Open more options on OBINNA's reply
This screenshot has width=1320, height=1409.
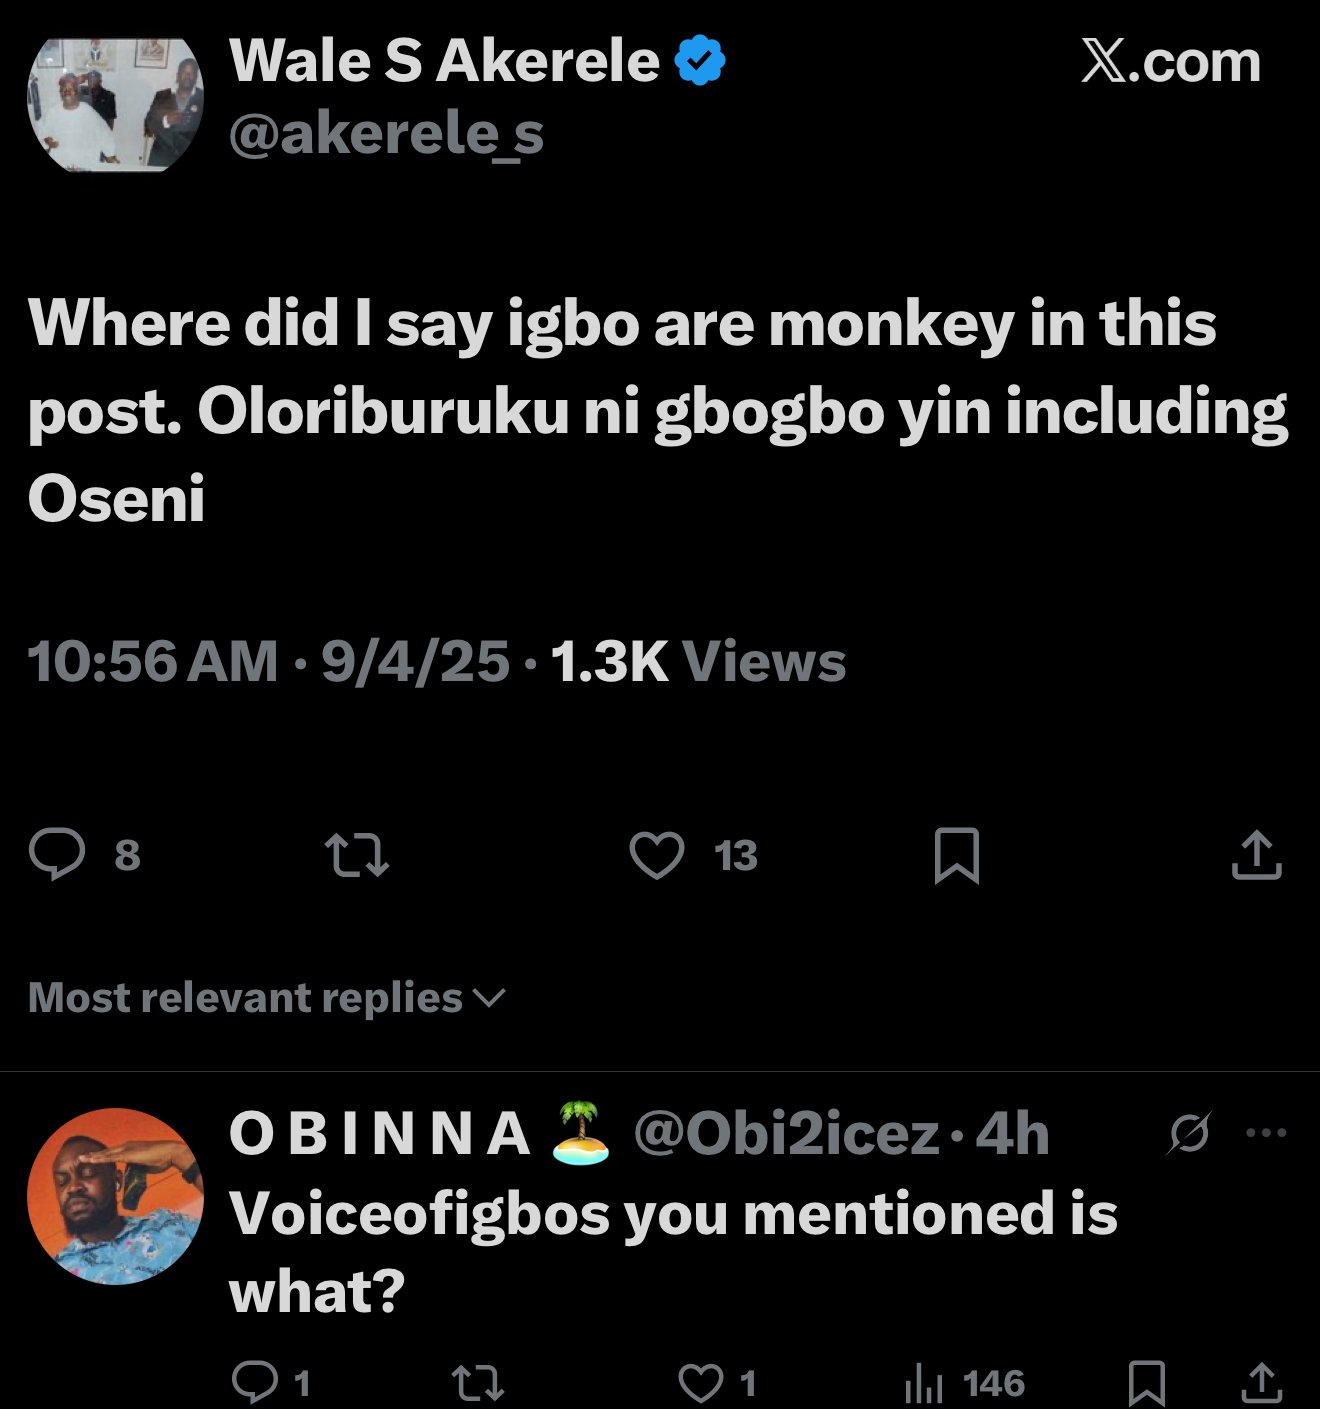point(1267,1133)
